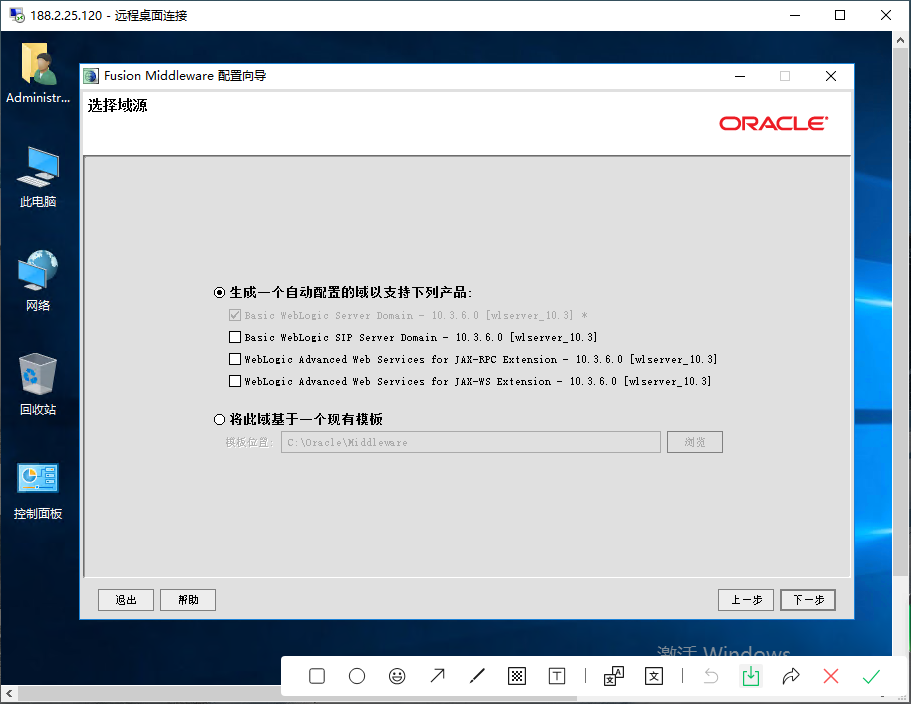The width and height of the screenshot is (911, 704).
Task: Check Basic WebLogic SIP Server Domain
Action: pos(235,337)
